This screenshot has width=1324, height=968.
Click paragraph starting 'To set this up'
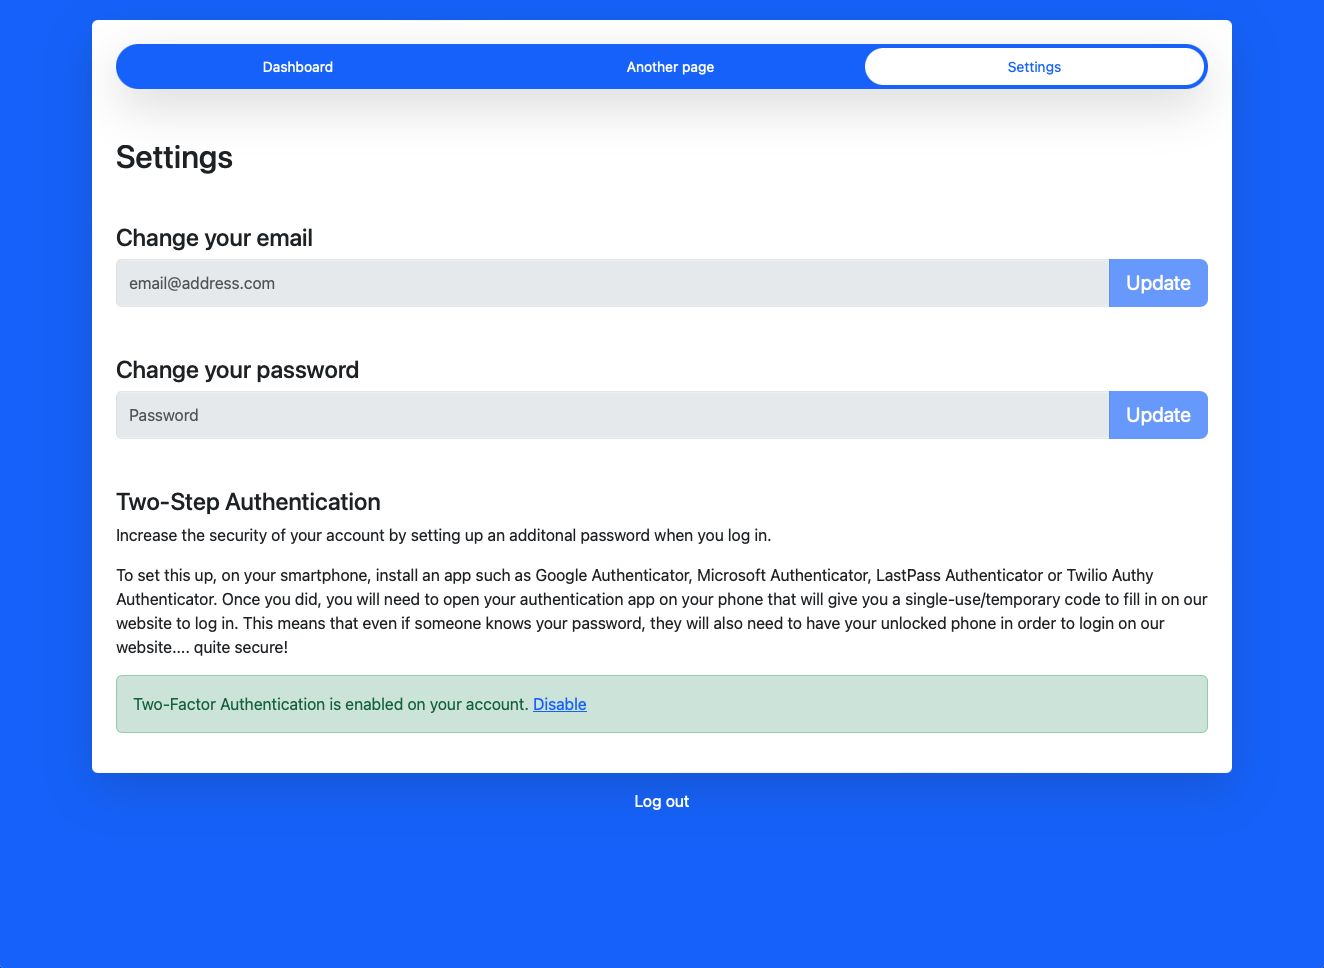662,611
